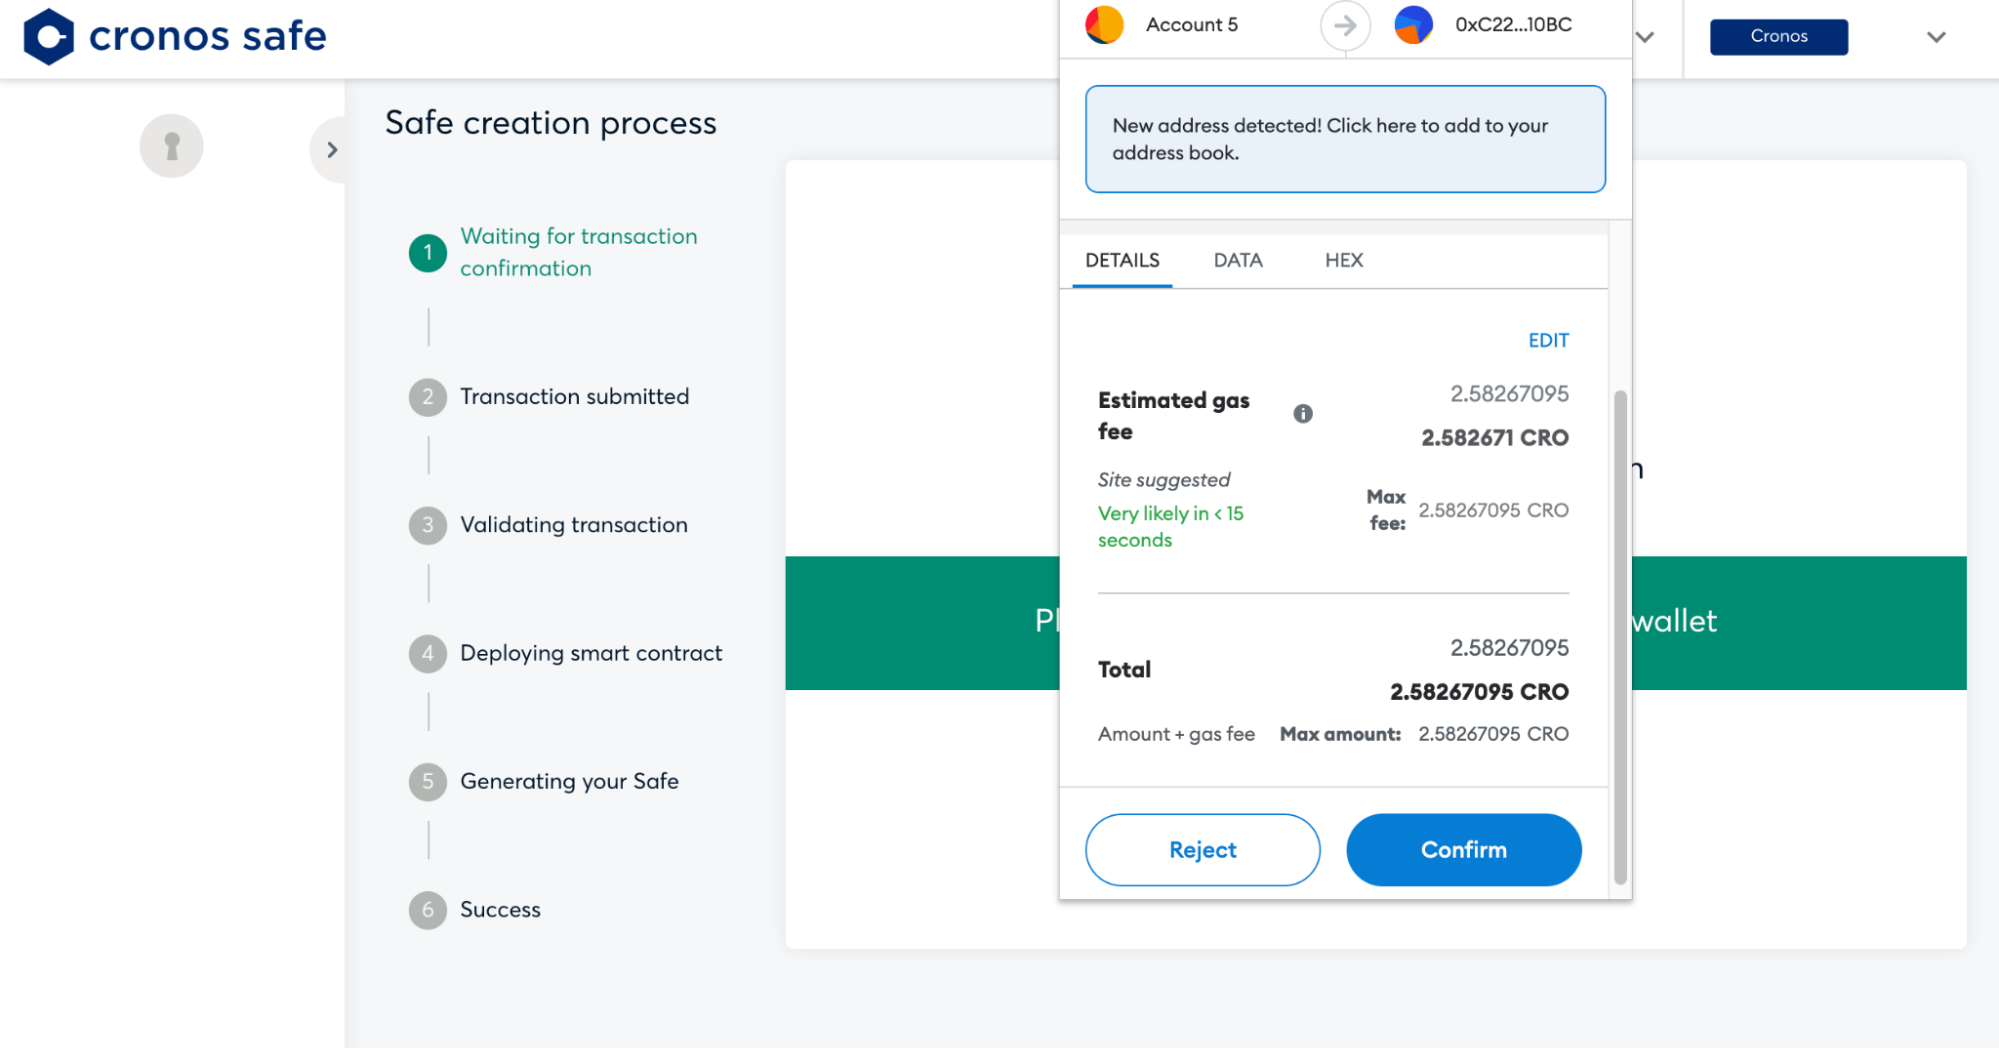Reject the transaction
This screenshot has height=1049, width=1999.
click(x=1202, y=850)
